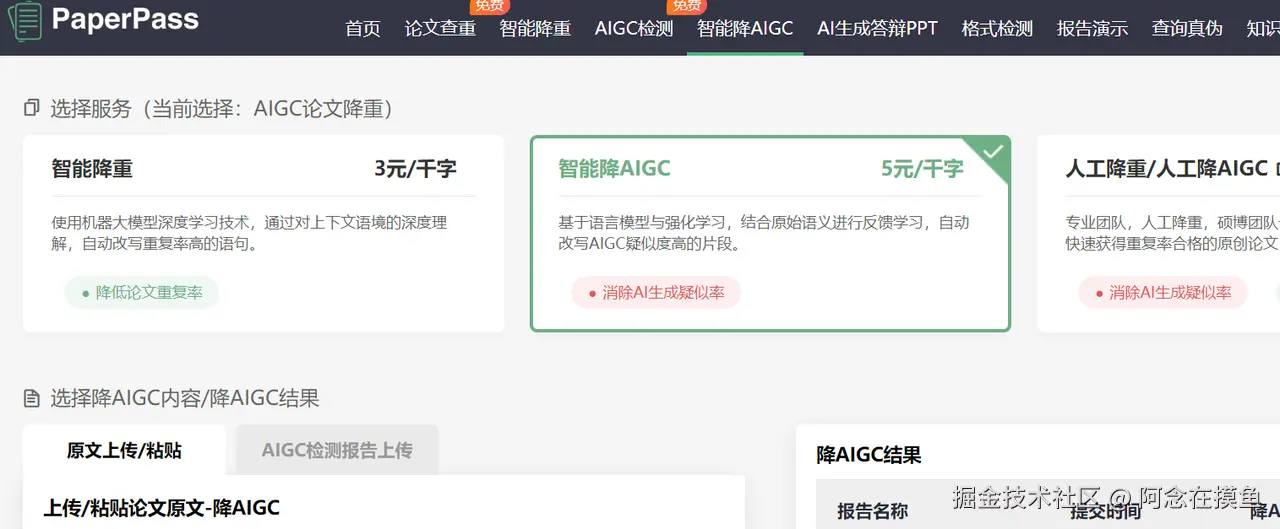
Task: Click the 报告名称 column header
Action: (x=872, y=511)
